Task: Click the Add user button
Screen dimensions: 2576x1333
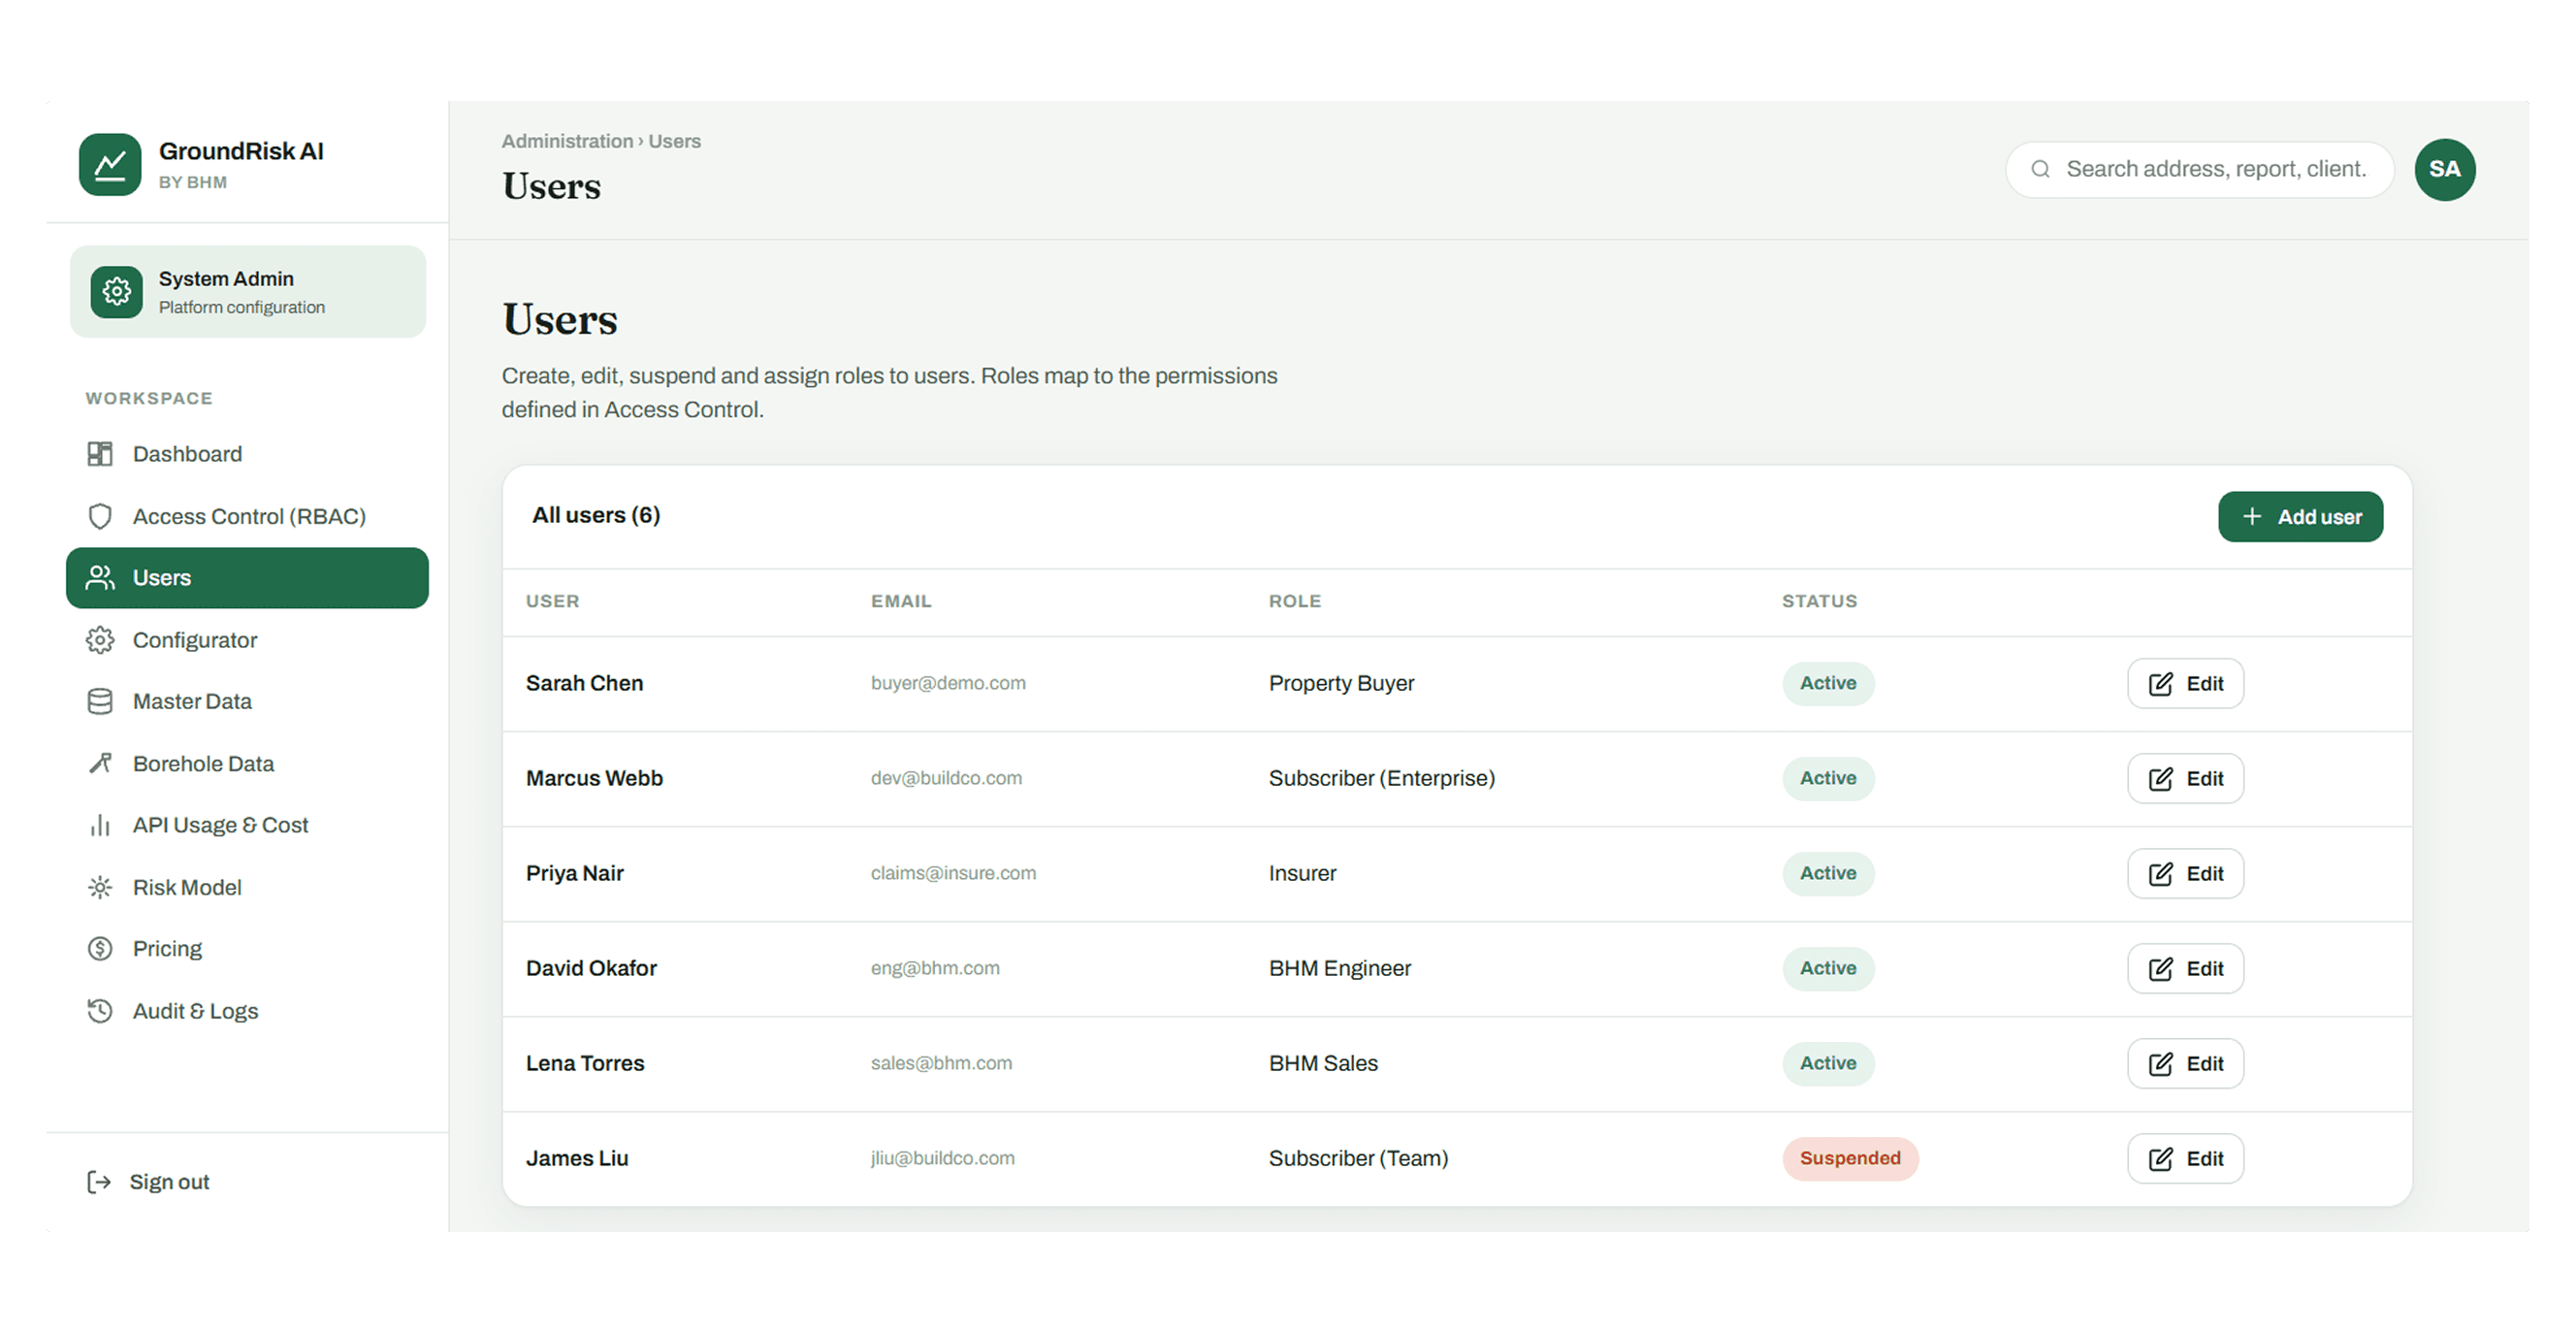Action: coord(2300,517)
